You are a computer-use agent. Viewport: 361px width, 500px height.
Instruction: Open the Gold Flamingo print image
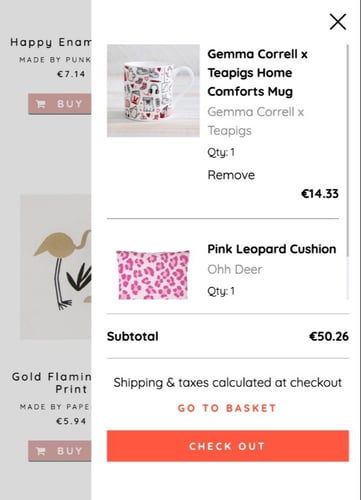[x=56, y=267]
